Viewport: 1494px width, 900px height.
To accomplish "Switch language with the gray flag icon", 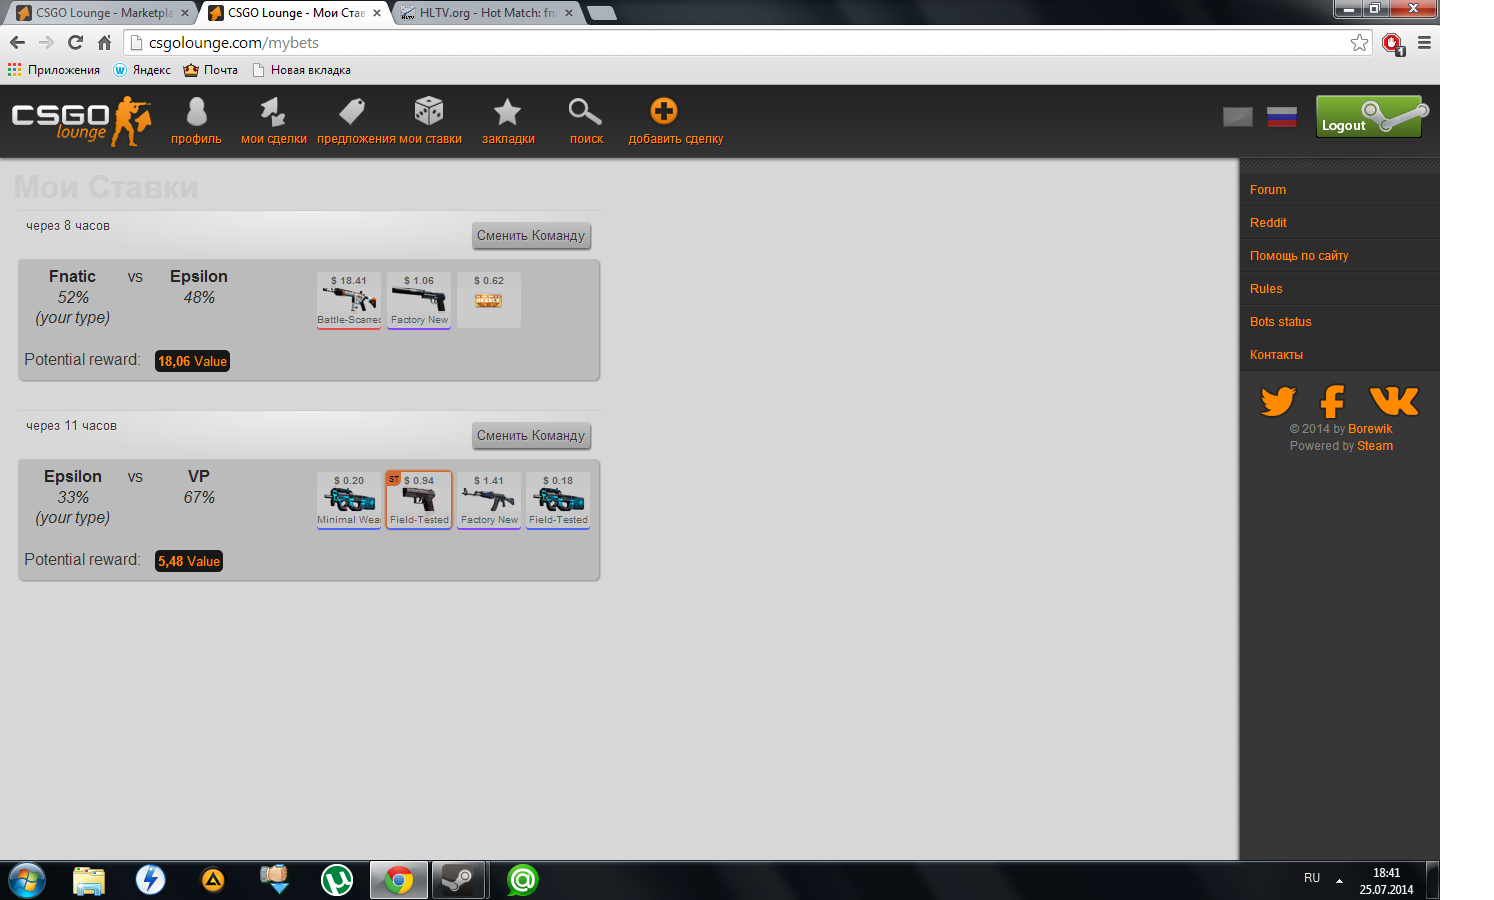I will pos(1238,116).
